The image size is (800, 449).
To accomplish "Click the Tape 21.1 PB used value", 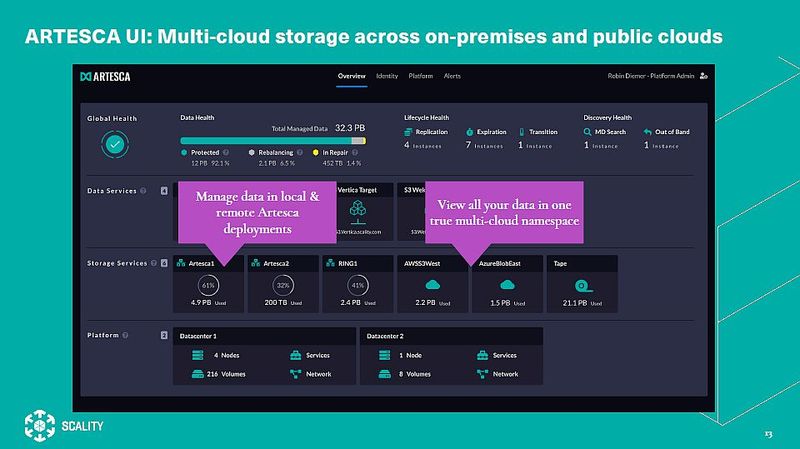I will [582, 303].
